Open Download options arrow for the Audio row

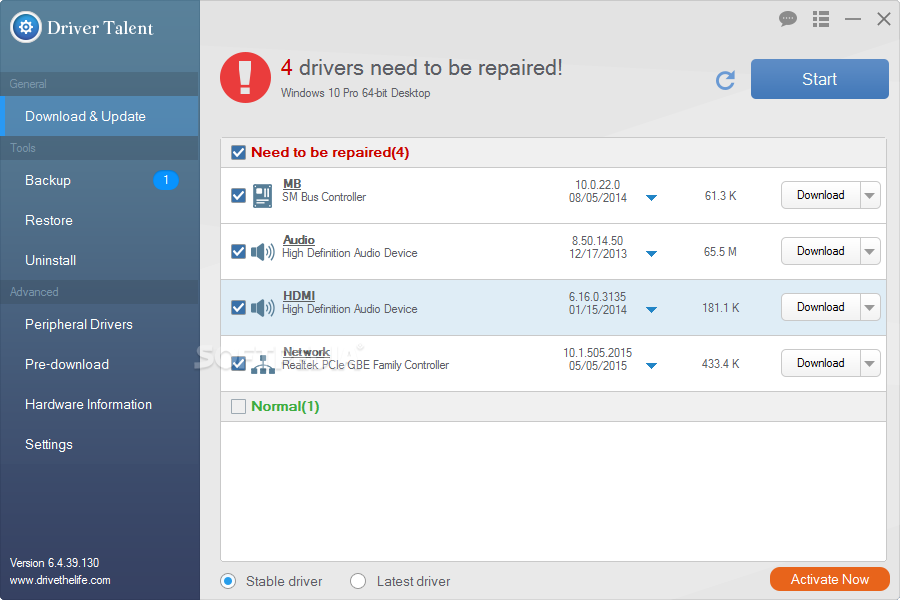click(x=870, y=251)
